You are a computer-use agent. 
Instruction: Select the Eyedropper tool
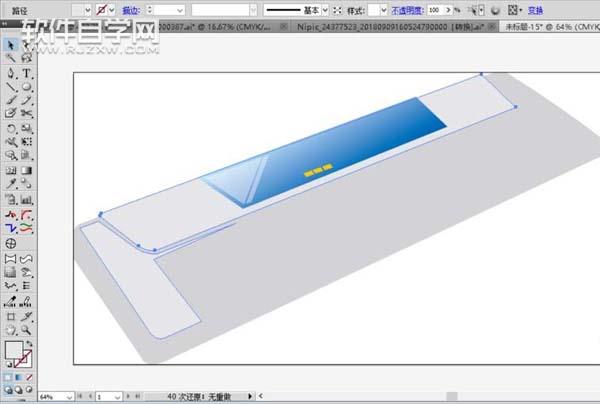pos(10,184)
